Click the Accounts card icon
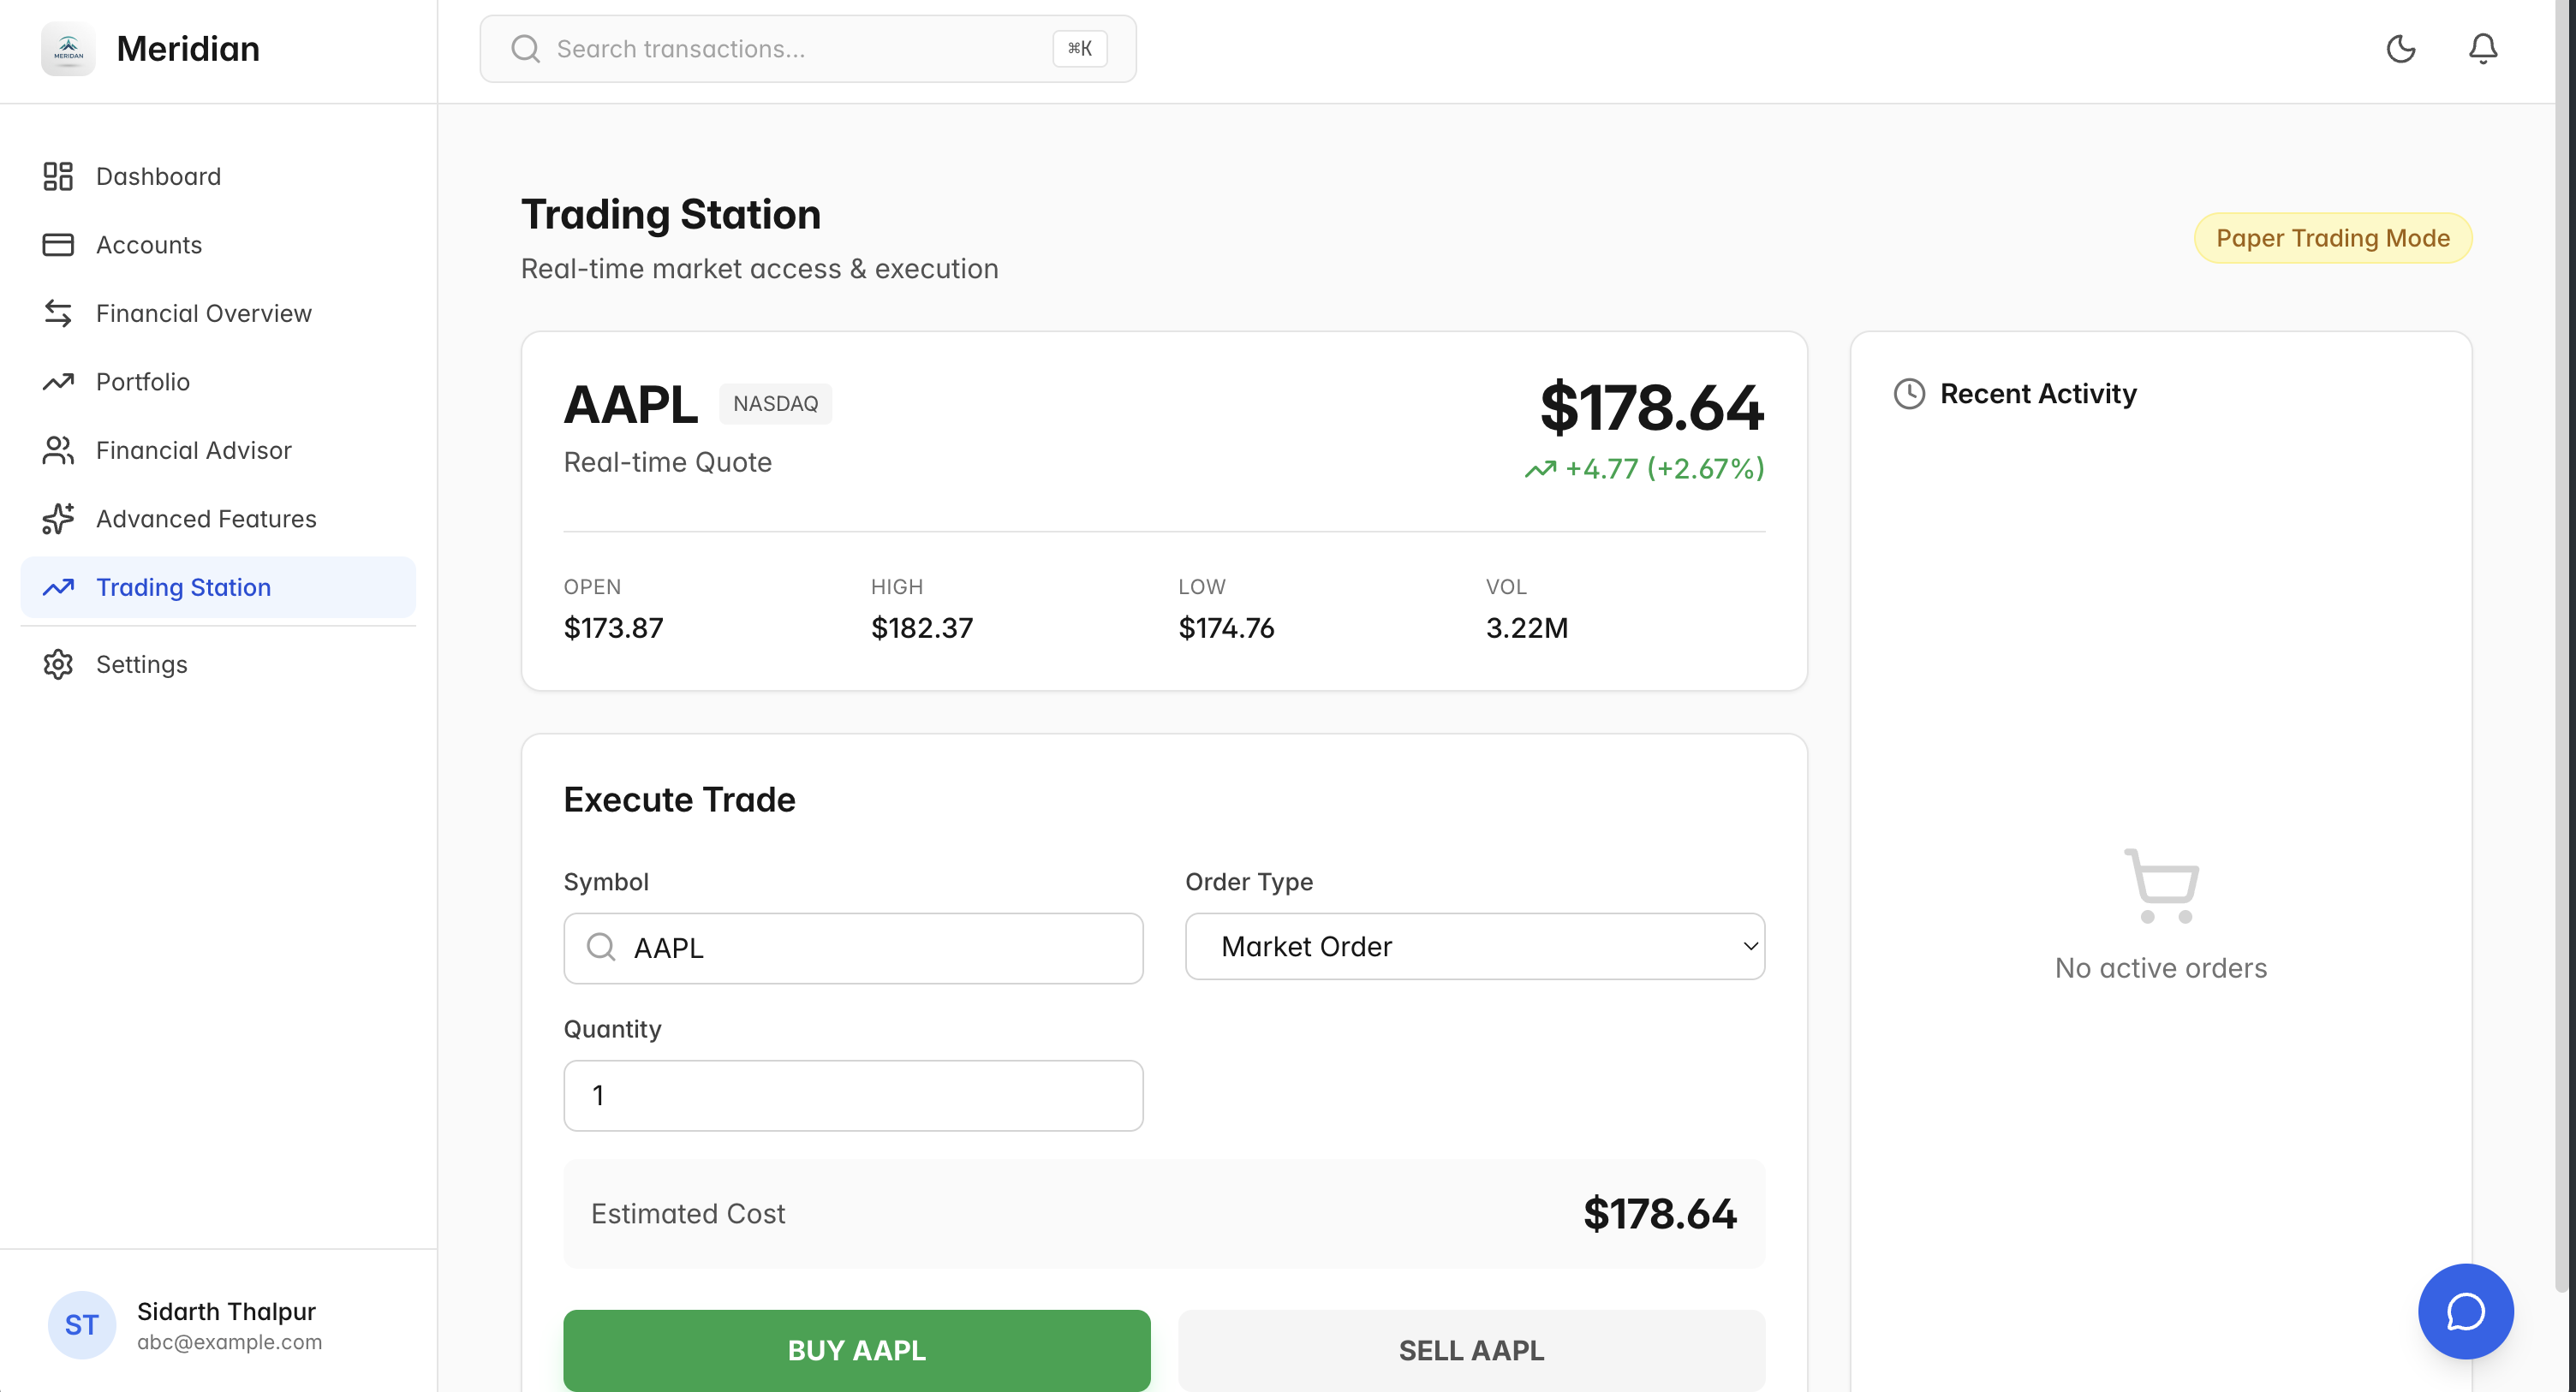The height and width of the screenshot is (1392, 2576). [58, 245]
